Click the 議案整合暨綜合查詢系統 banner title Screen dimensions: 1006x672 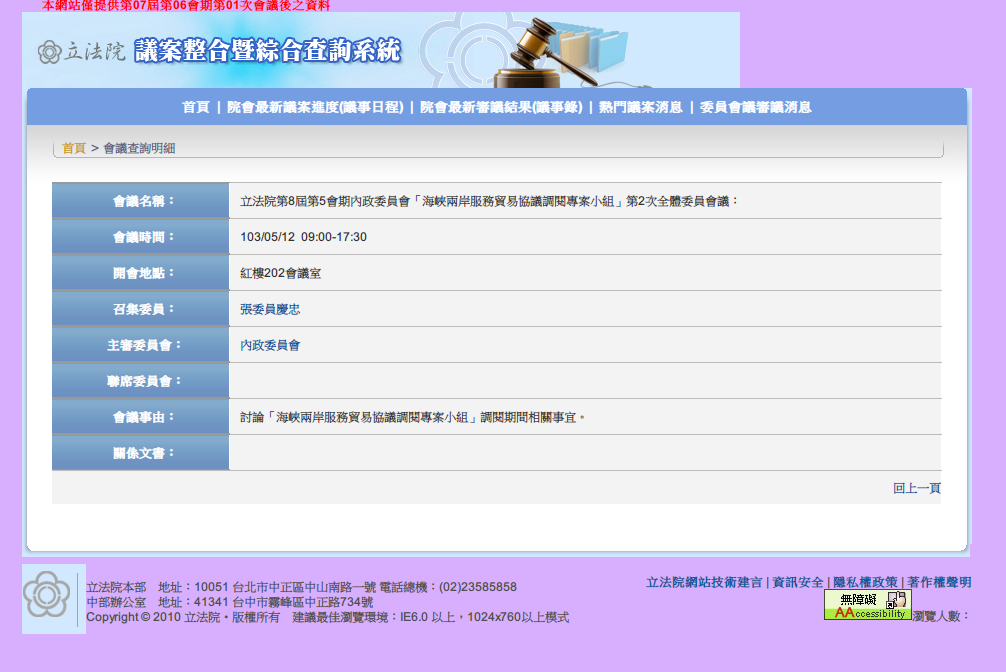tap(267, 51)
